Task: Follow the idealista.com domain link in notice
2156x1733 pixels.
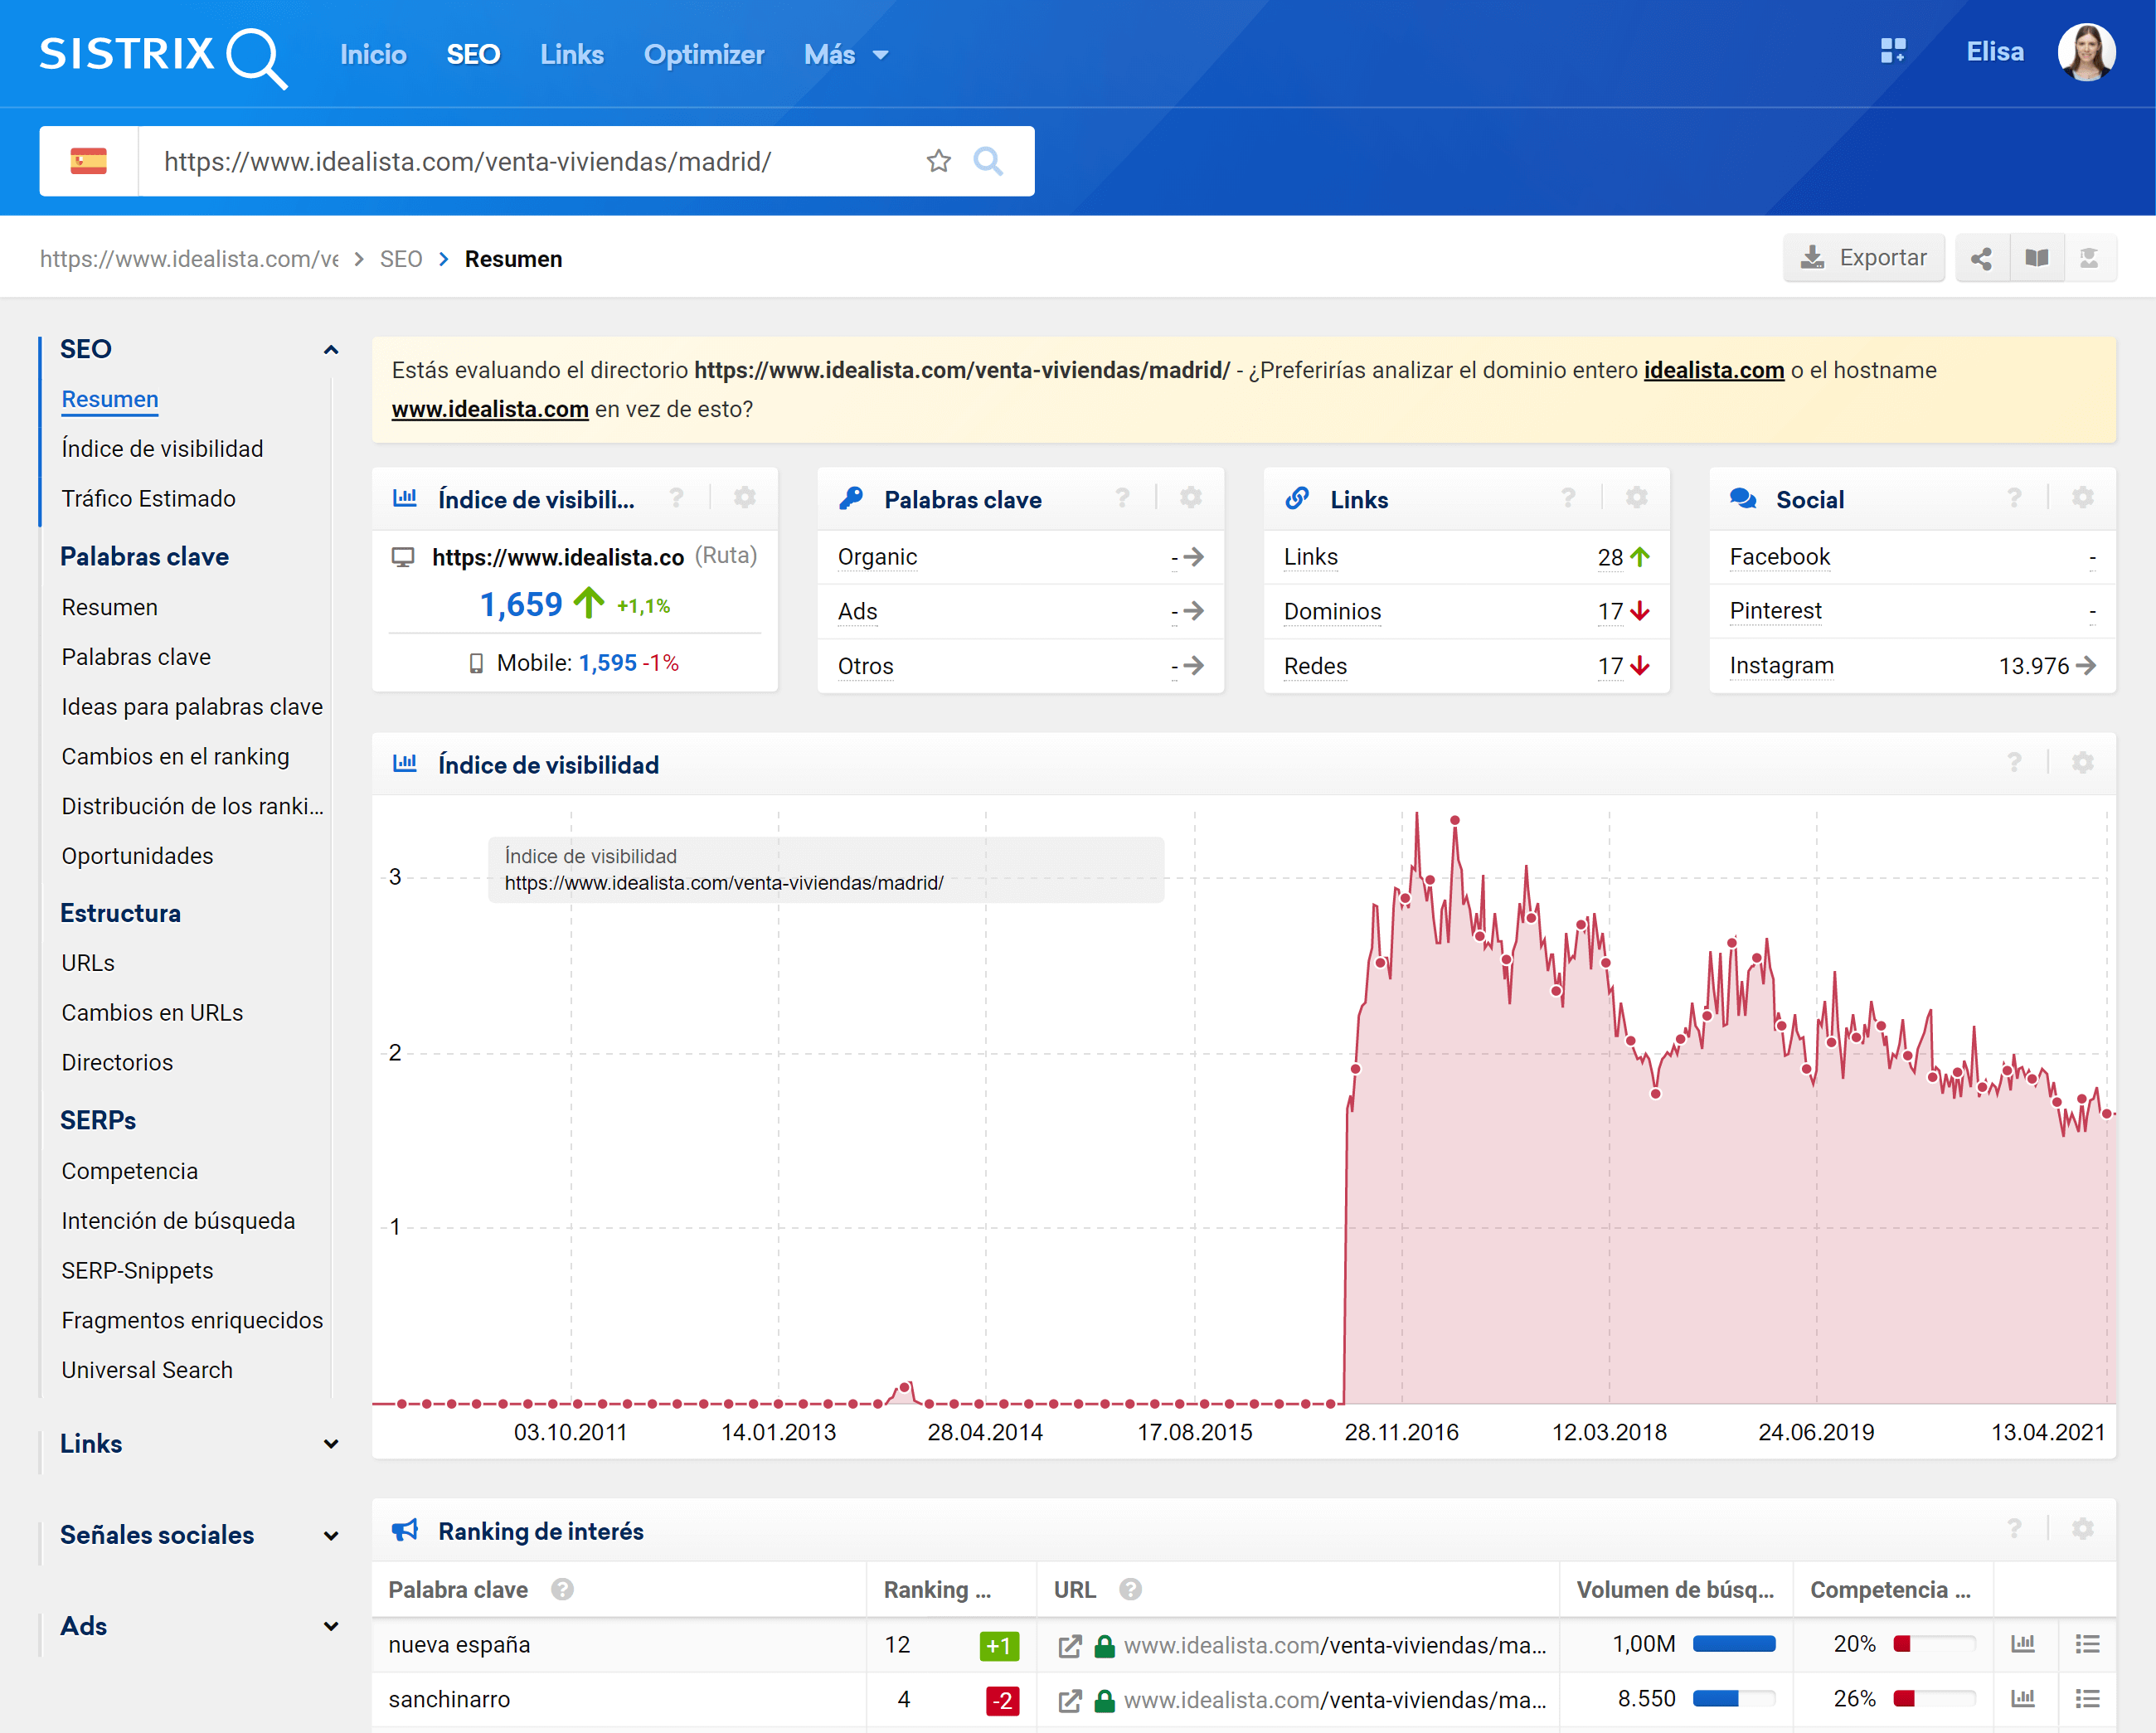Action: tap(1713, 371)
